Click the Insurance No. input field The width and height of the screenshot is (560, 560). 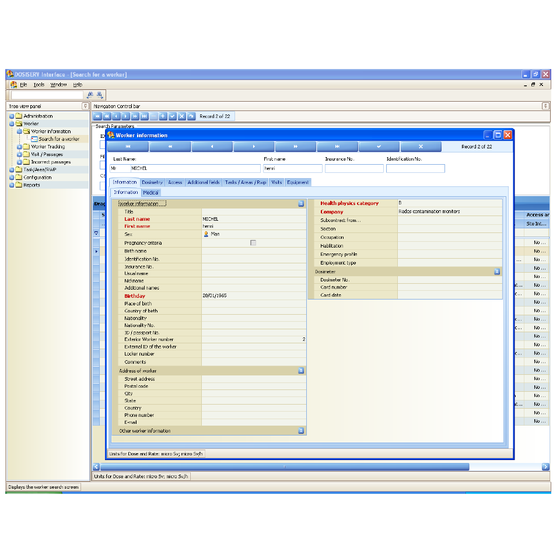(354, 169)
